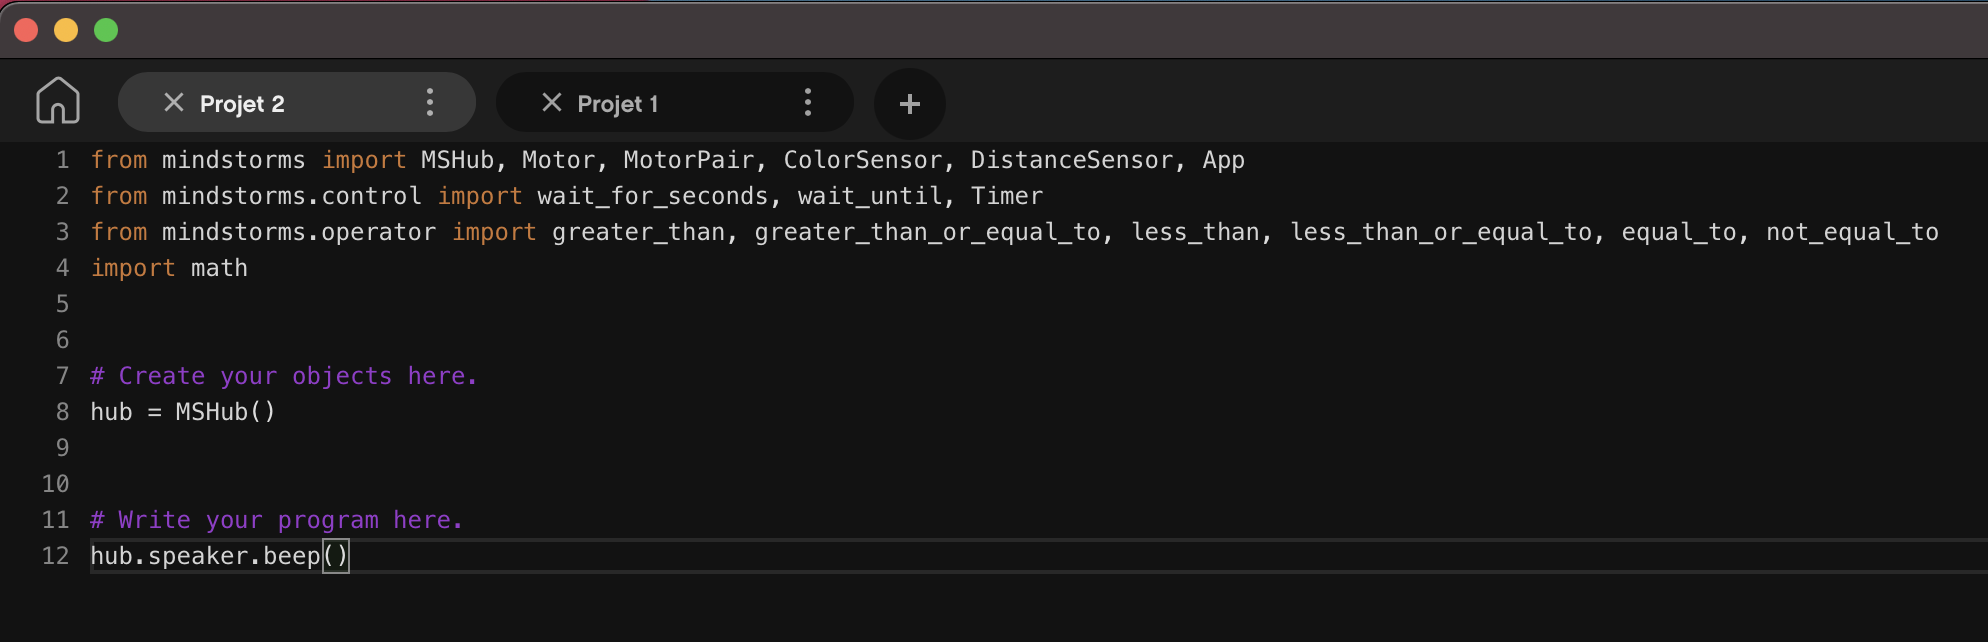The width and height of the screenshot is (1988, 642).
Task: Close the Projet 2 tab with its X icon
Action: 174,102
